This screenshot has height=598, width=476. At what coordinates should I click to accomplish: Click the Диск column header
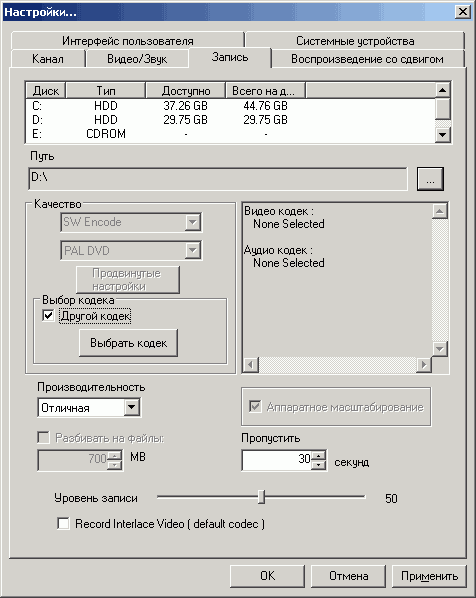point(46,91)
